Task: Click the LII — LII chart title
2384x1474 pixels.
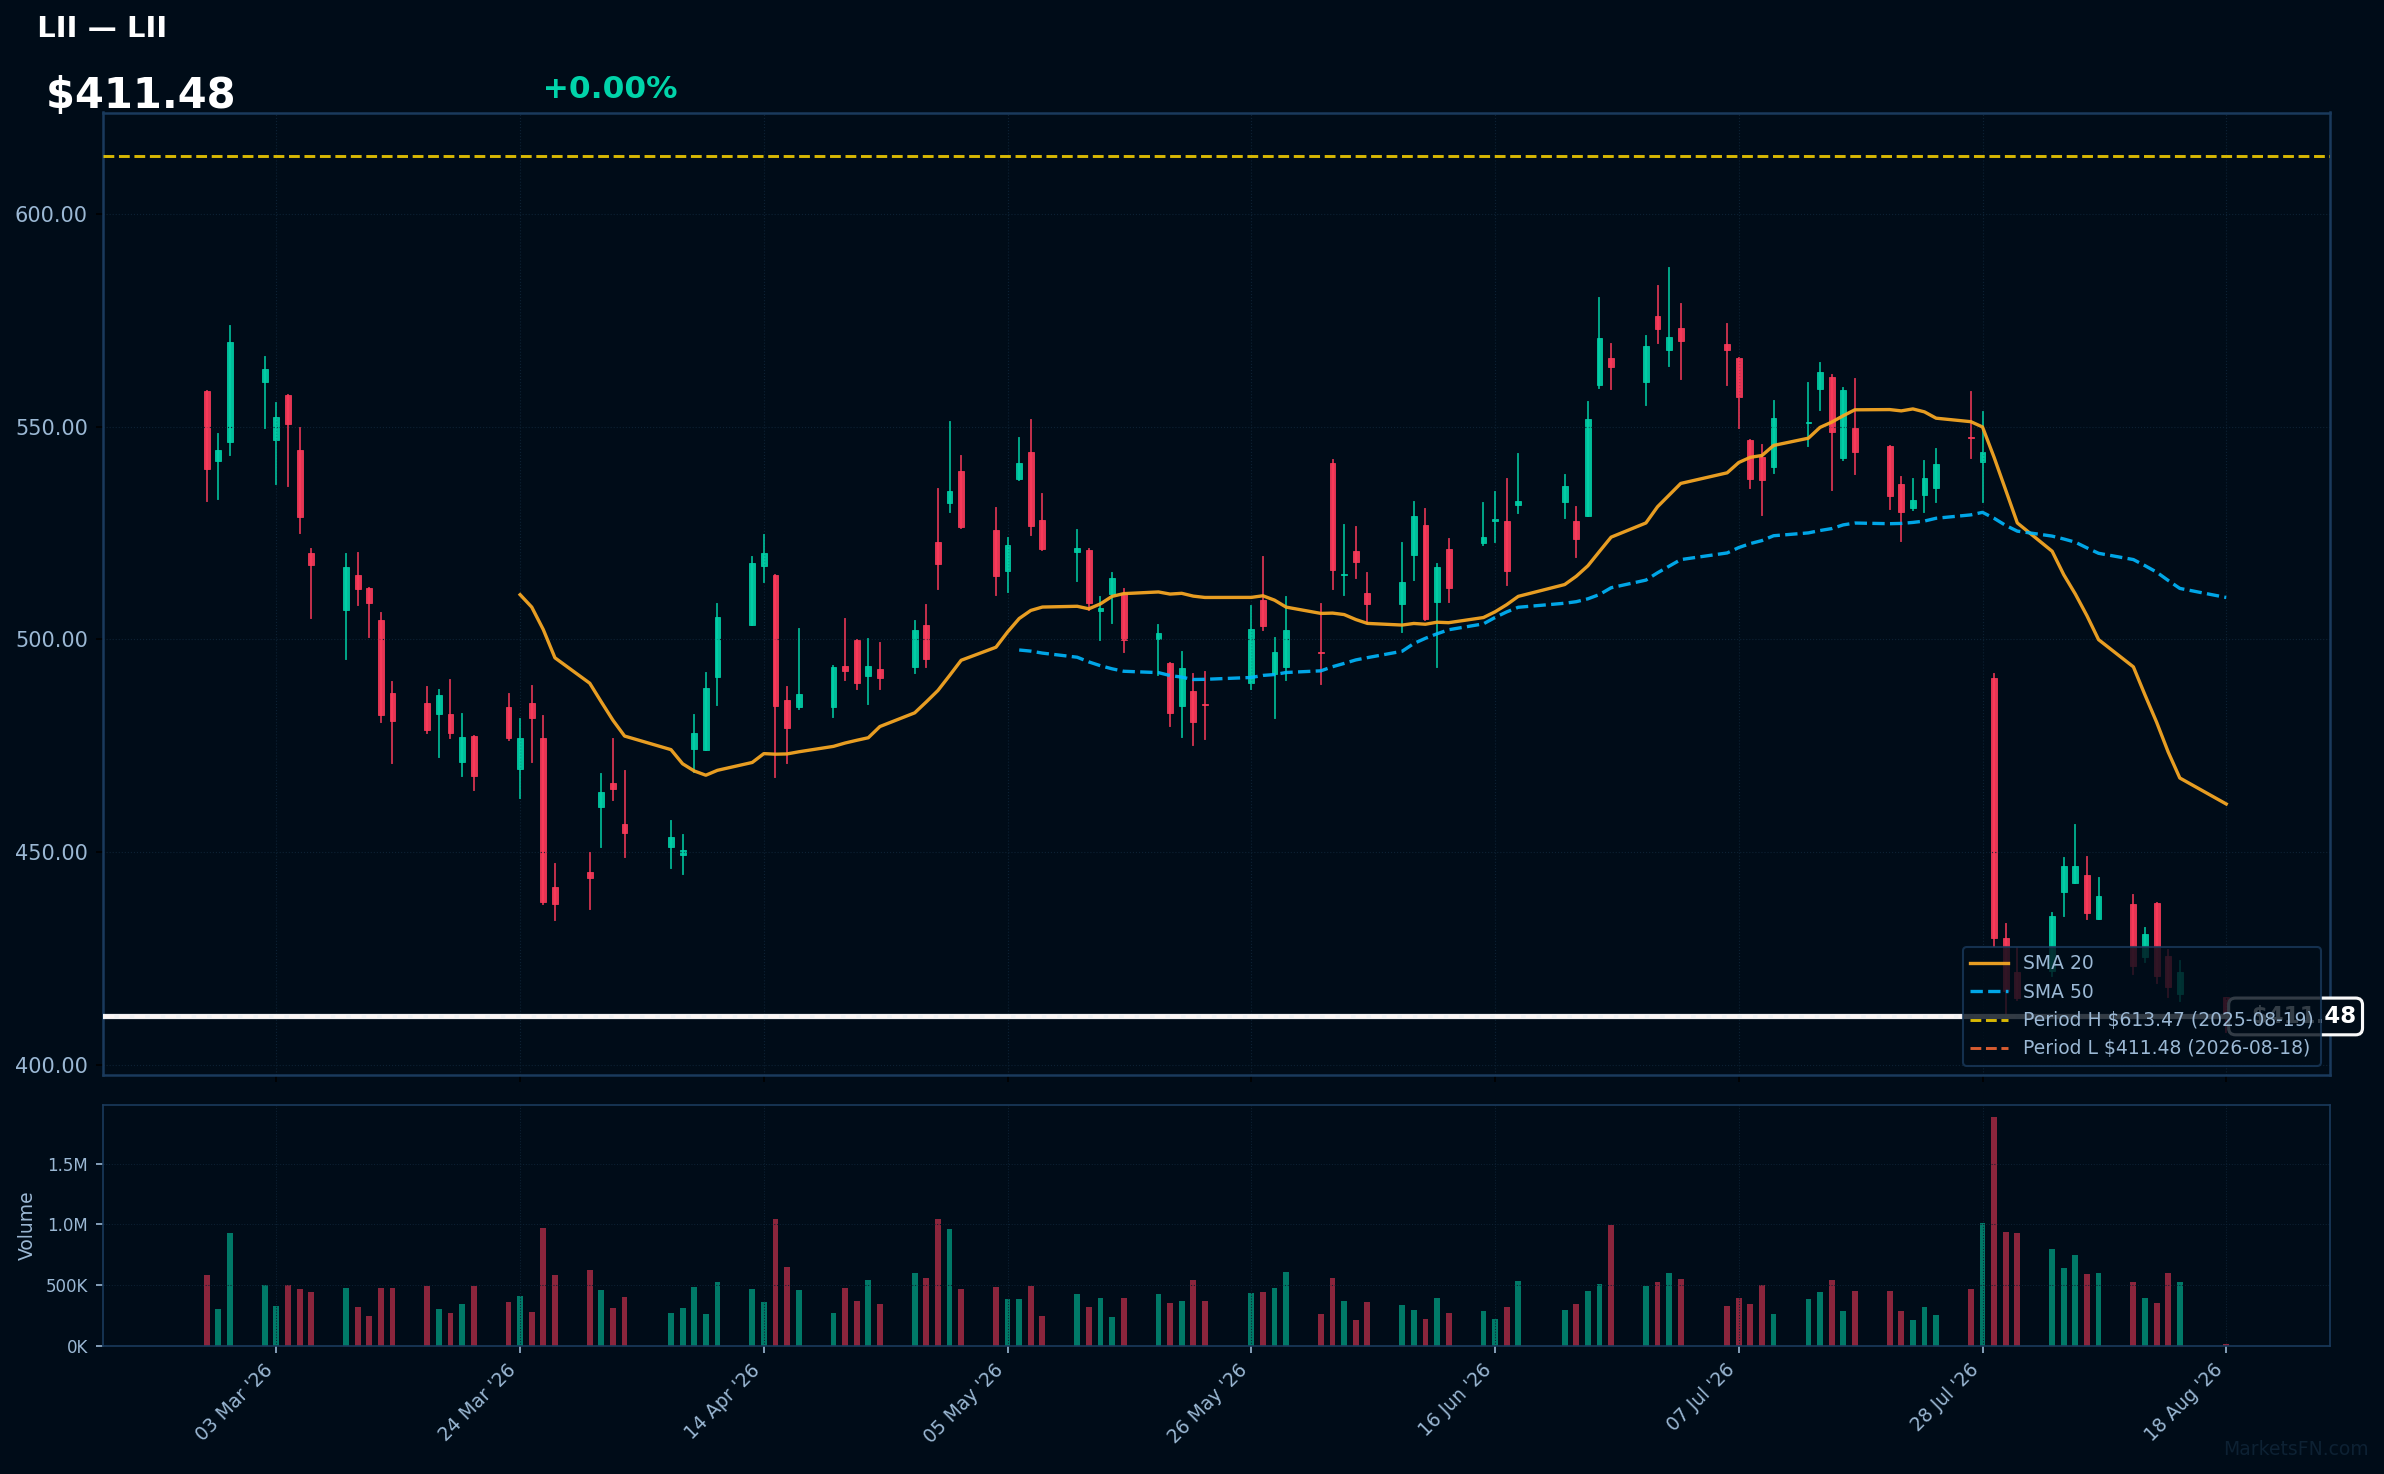Action: pos(102,28)
